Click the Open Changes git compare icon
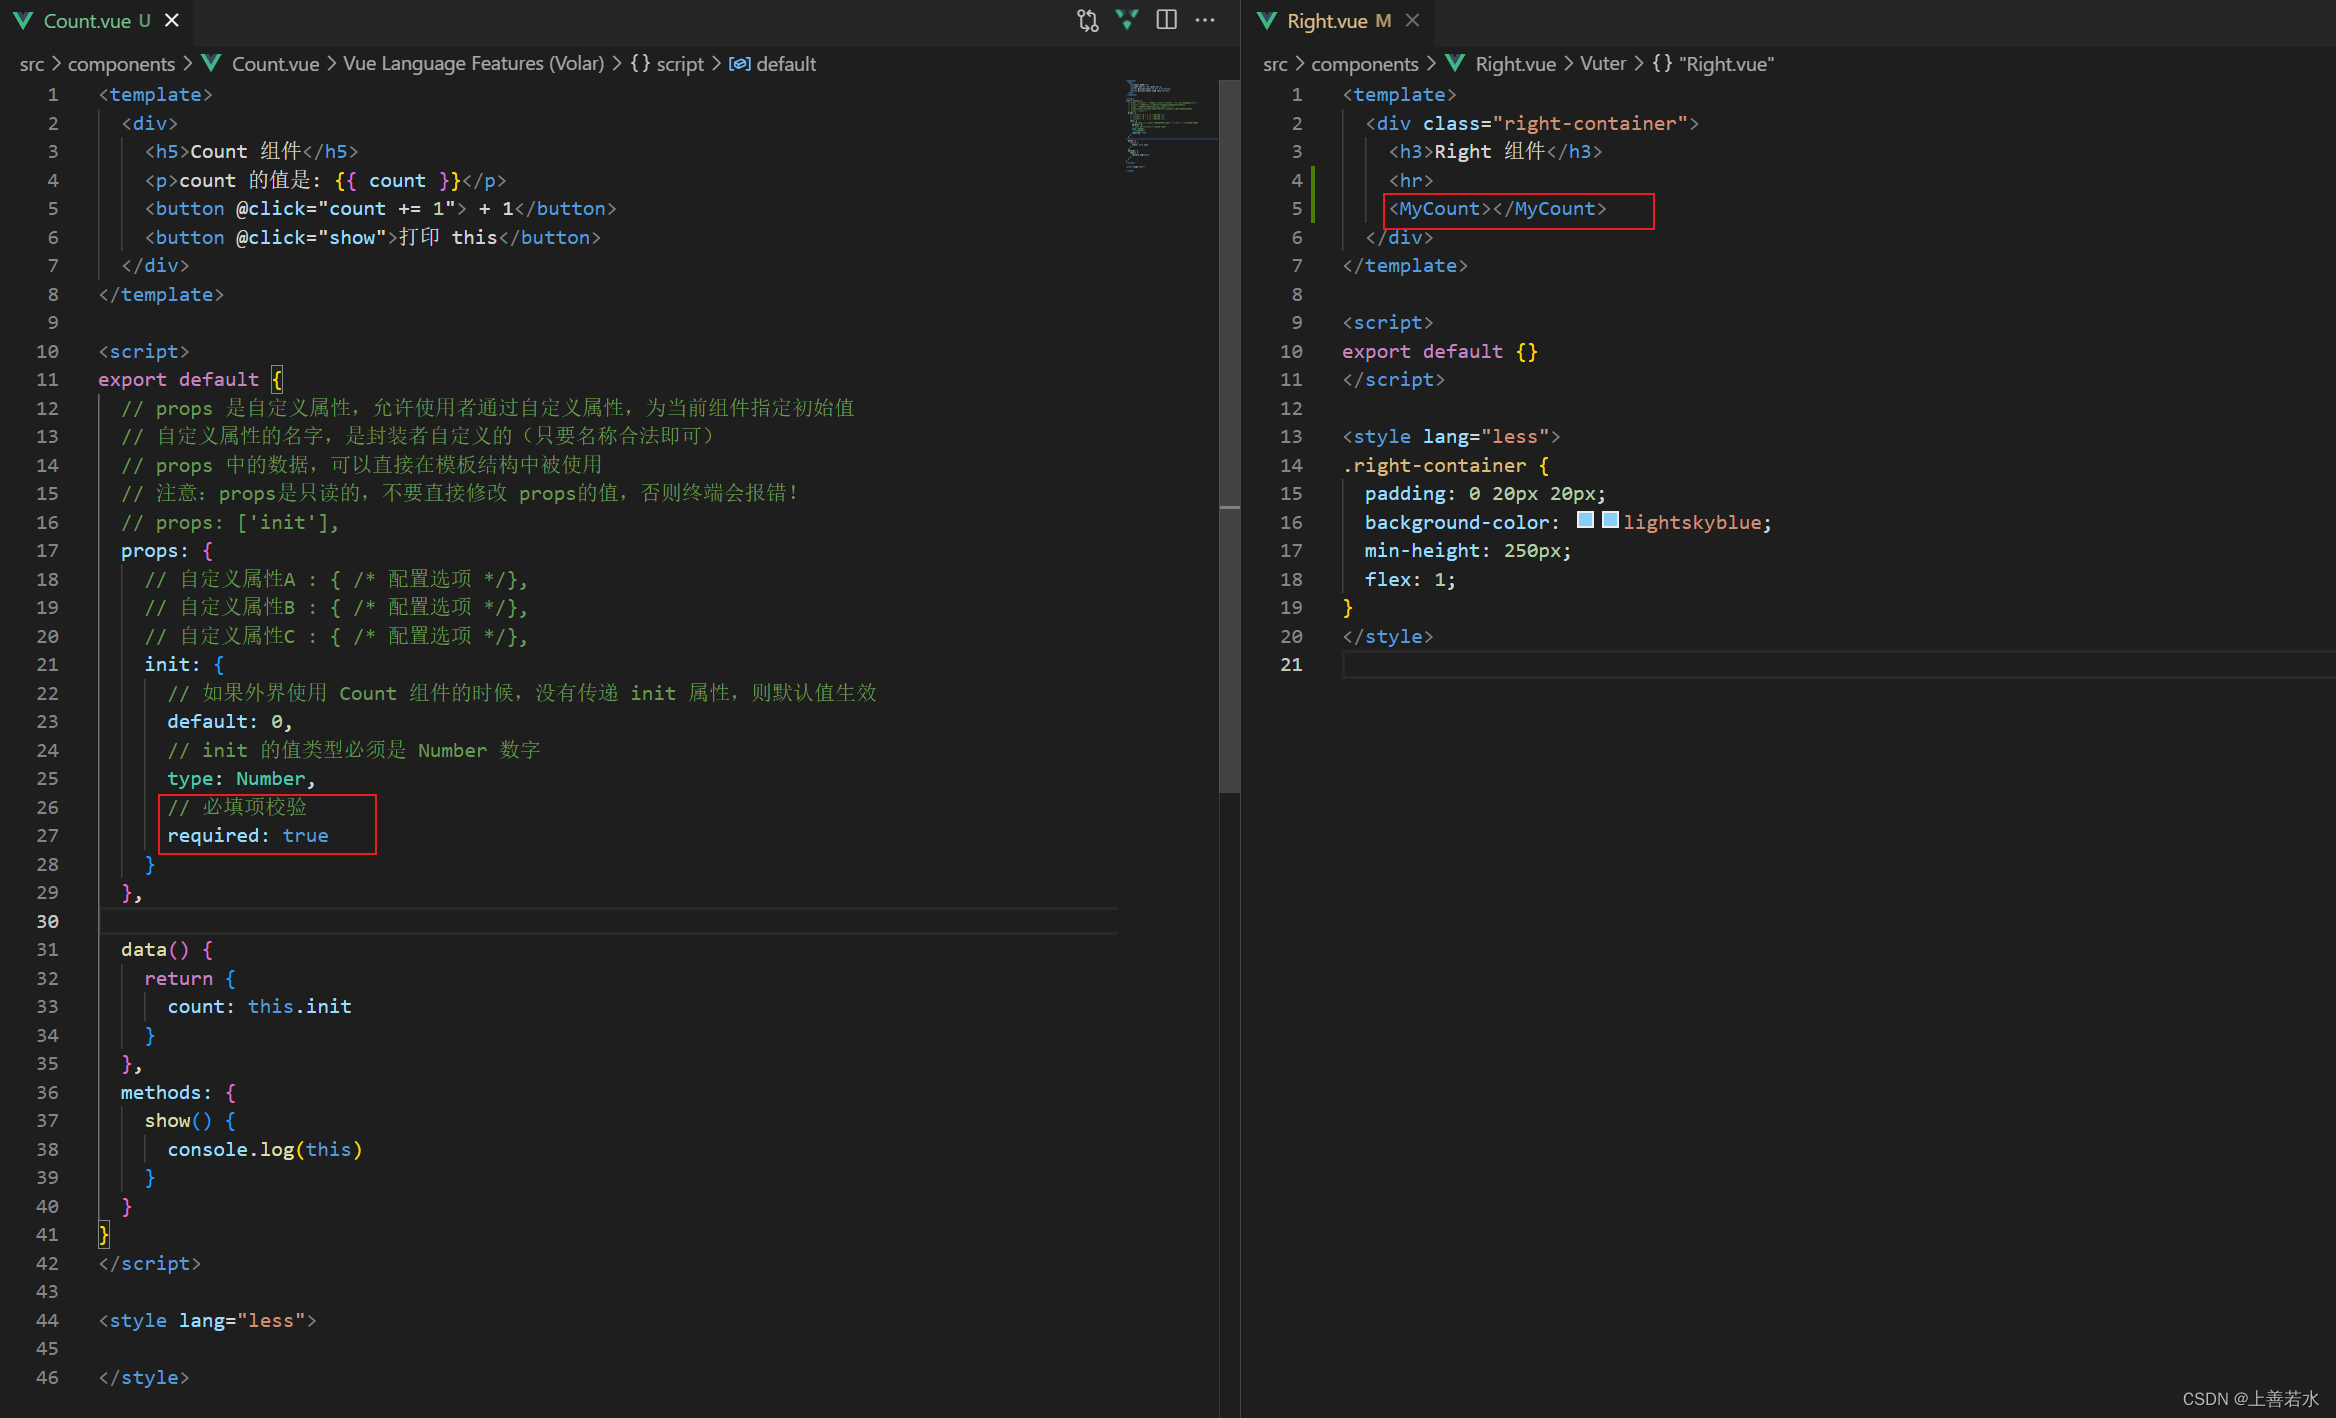The height and width of the screenshot is (1418, 2336). [x=1087, y=20]
